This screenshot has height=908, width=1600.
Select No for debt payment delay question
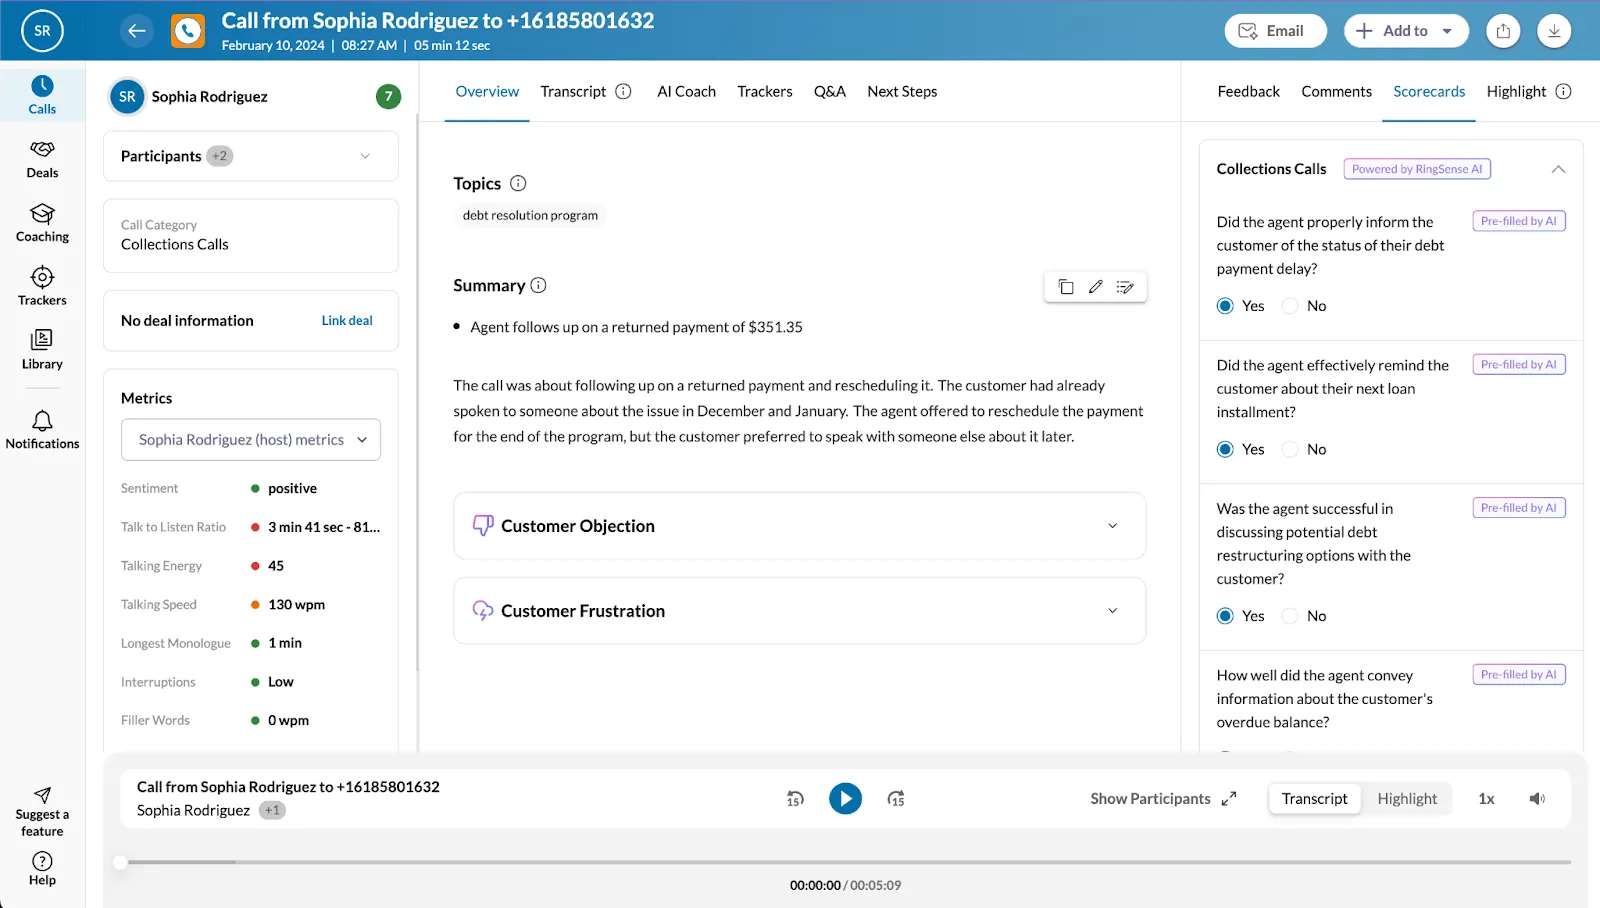coord(1291,306)
